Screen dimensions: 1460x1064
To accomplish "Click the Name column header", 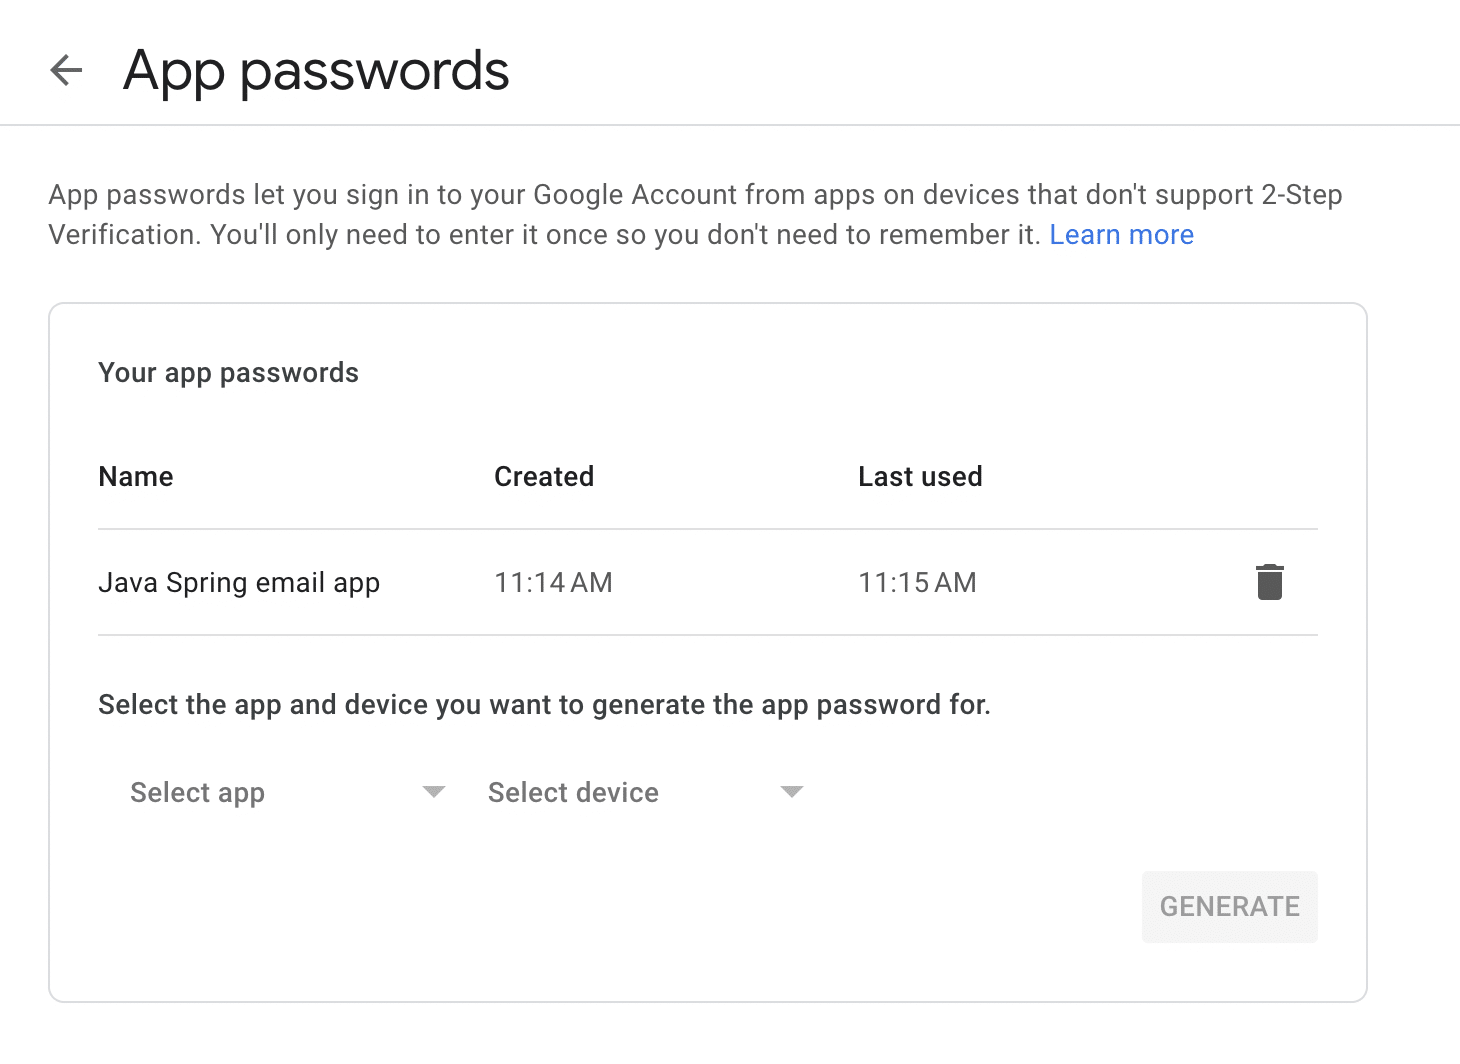I will pyautogui.click(x=136, y=476).
